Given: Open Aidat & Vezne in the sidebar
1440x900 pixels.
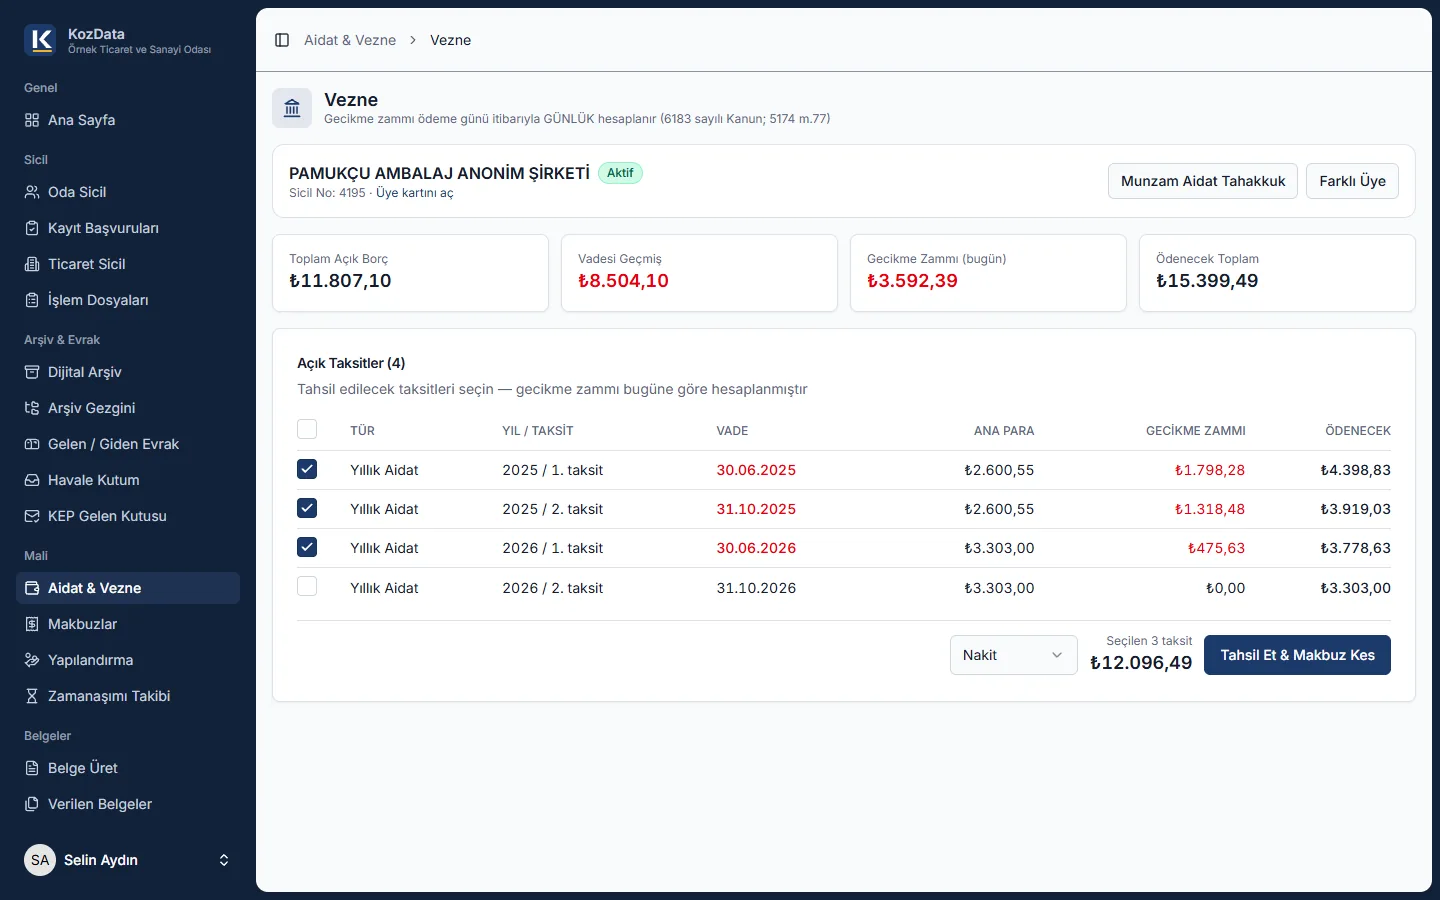Looking at the screenshot, I should (x=128, y=588).
